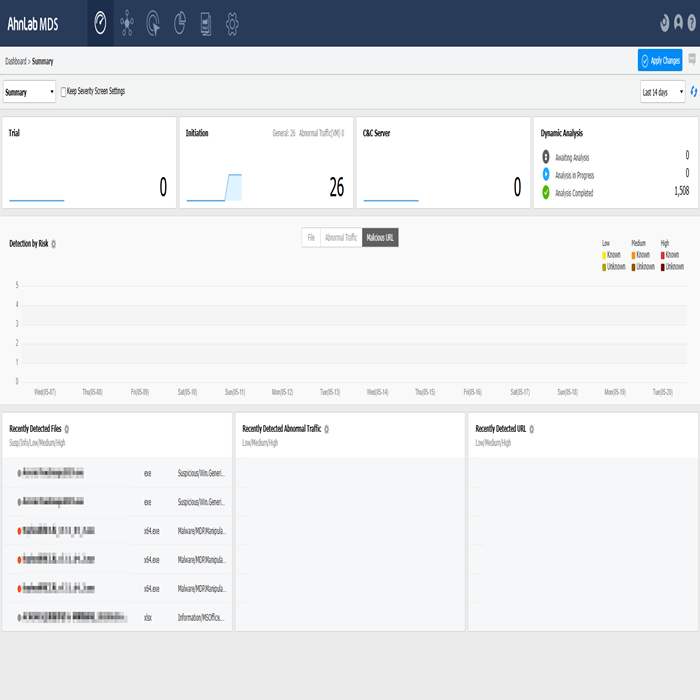Click the refresh icon beside the date range

coord(693,92)
